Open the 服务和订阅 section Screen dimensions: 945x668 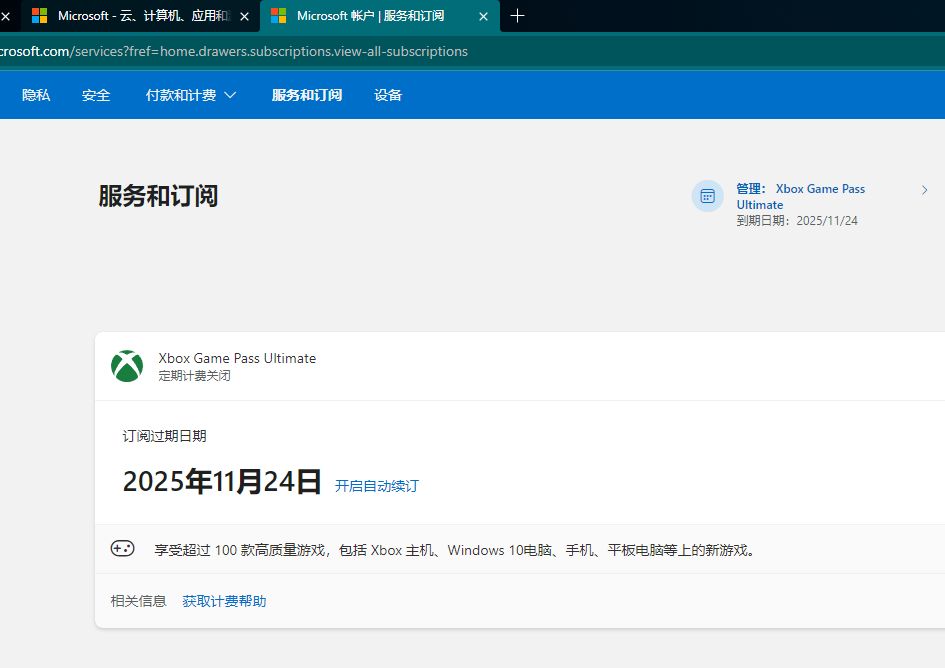click(306, 94)
